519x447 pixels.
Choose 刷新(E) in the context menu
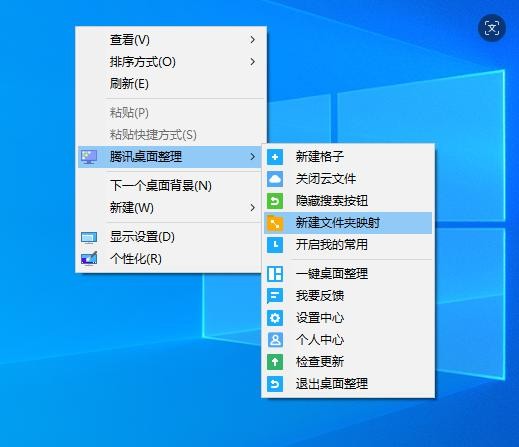pos(171,84)
